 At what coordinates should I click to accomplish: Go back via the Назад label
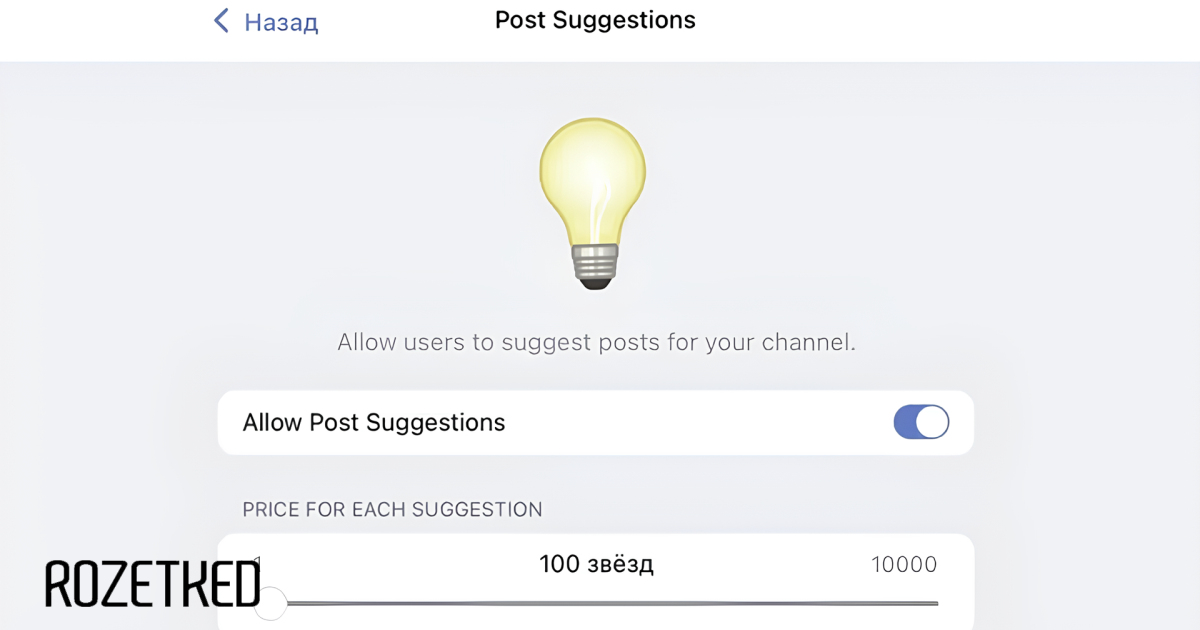(280, 22)
